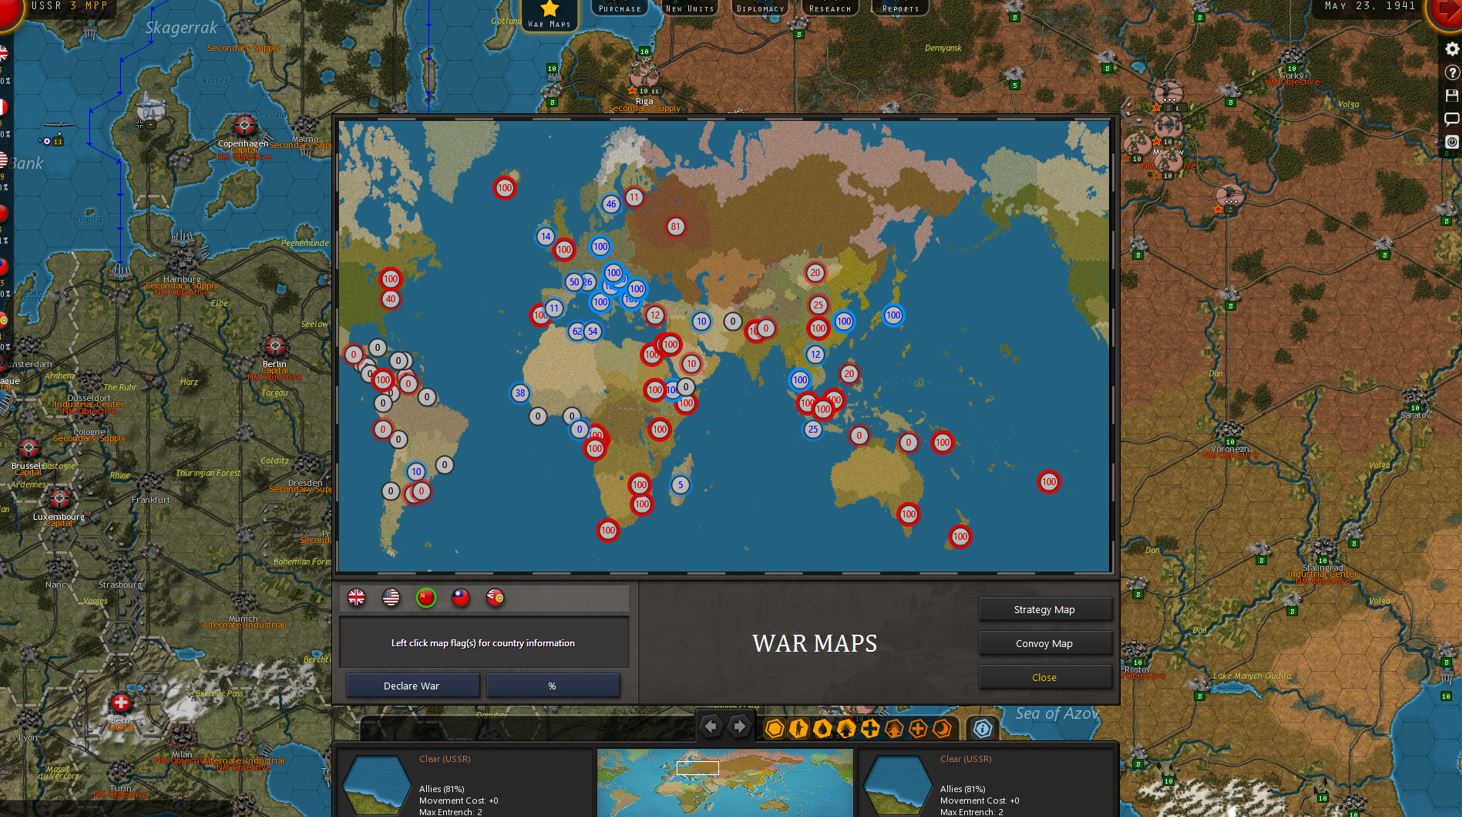Click the USSR marker showing 81
1462x817 pixels.
coord(675,227)
